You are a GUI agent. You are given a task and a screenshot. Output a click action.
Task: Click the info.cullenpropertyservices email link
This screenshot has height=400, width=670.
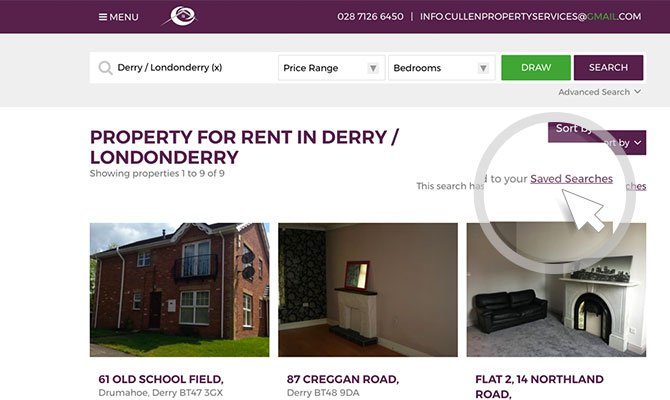[530, 17]
